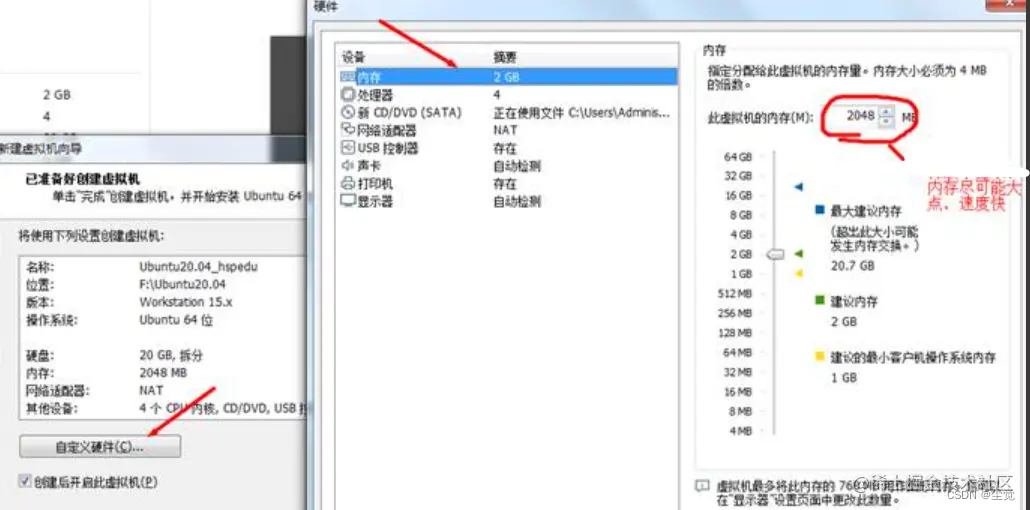Select the 声卡 speaker icon
The width and height of the screenshot is (1030, 510).
[347, 166]
